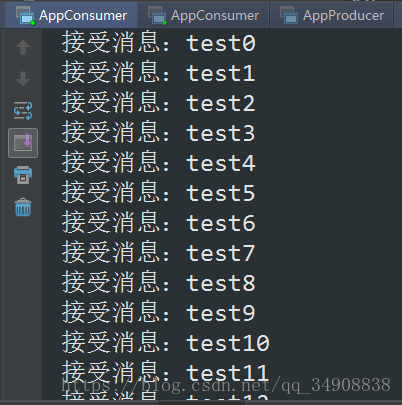Toggle the Scroll to End button
The image size is (402, 405).
pyautogui.click(x=23, y=143)
